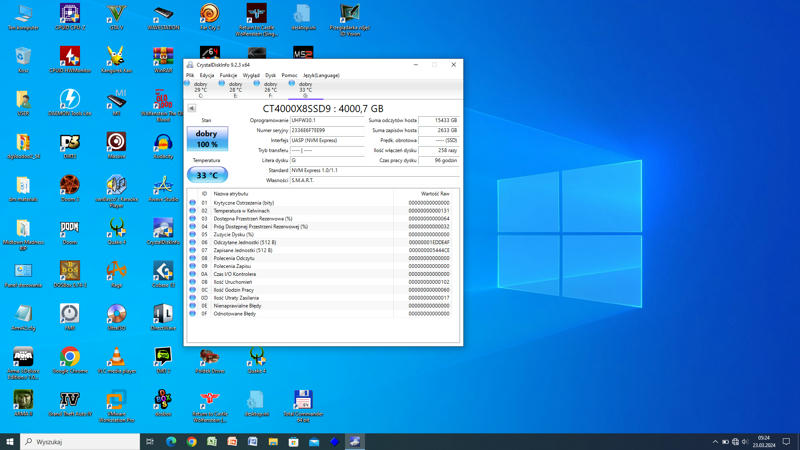Click the Suma odczytów hosta 15433 GB value

coord(438,120)
